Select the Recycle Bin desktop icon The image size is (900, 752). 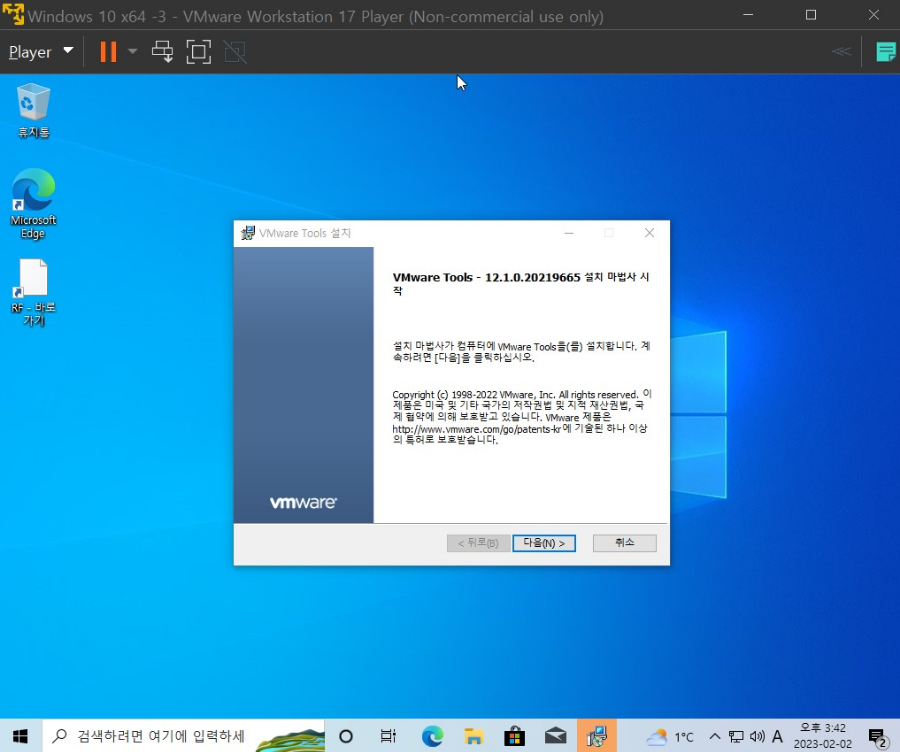click(33, 111)
